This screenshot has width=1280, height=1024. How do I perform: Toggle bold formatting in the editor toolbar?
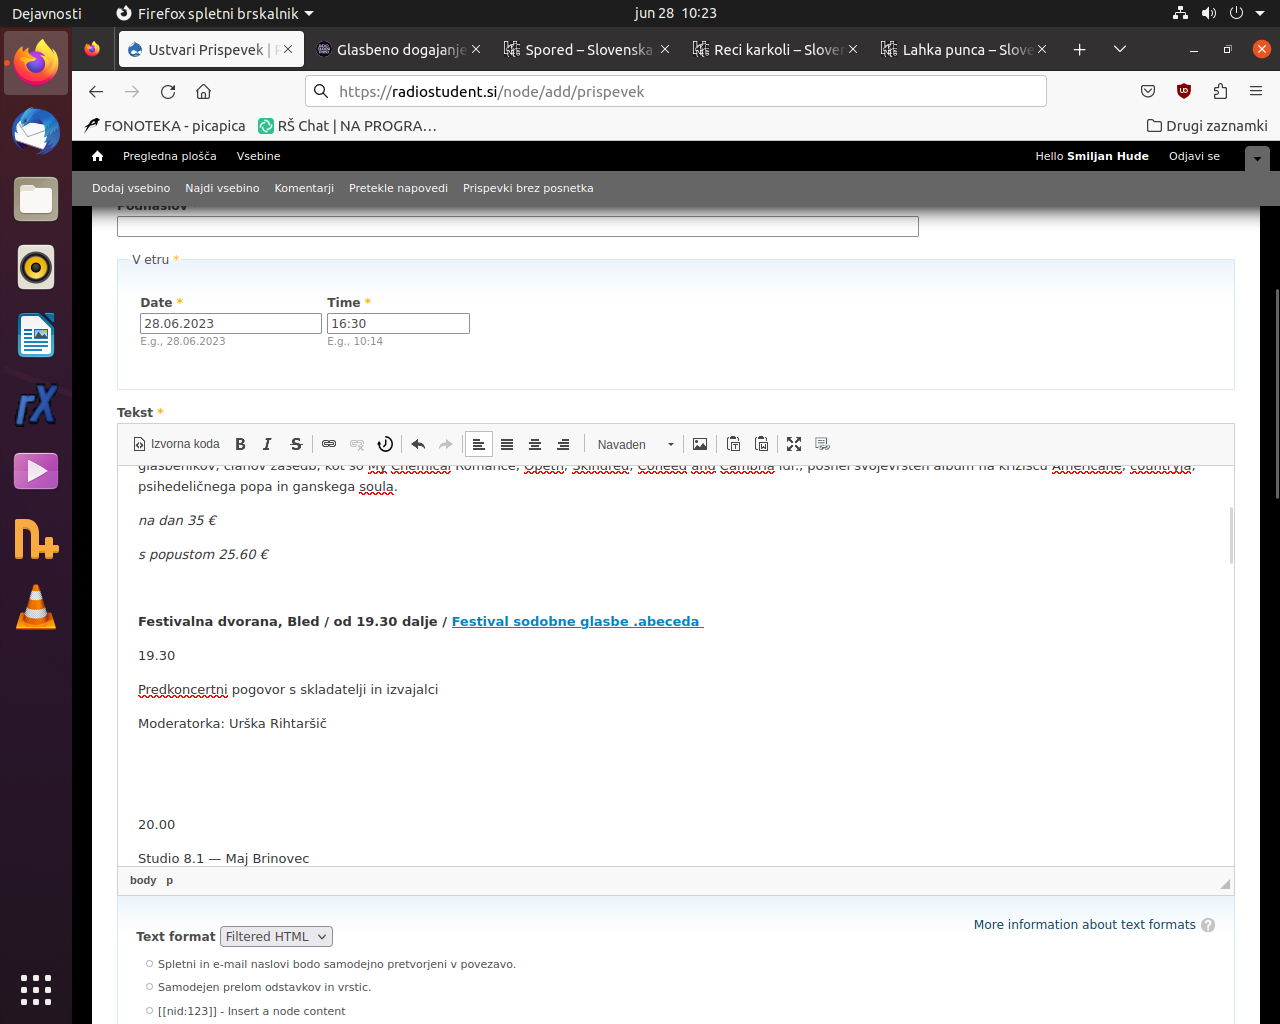pyautogui.click(x=240, y=444)
